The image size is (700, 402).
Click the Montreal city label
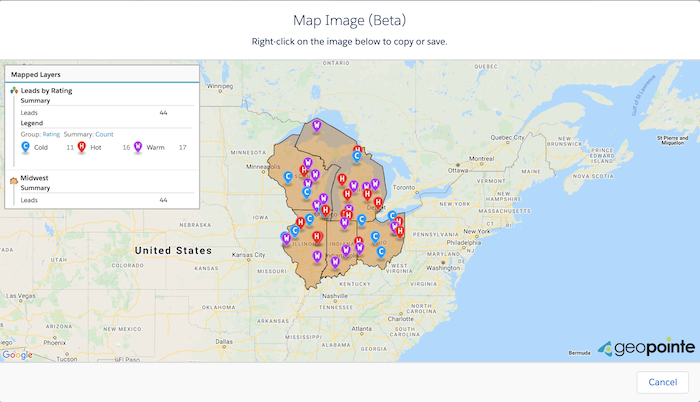[481, 159]
